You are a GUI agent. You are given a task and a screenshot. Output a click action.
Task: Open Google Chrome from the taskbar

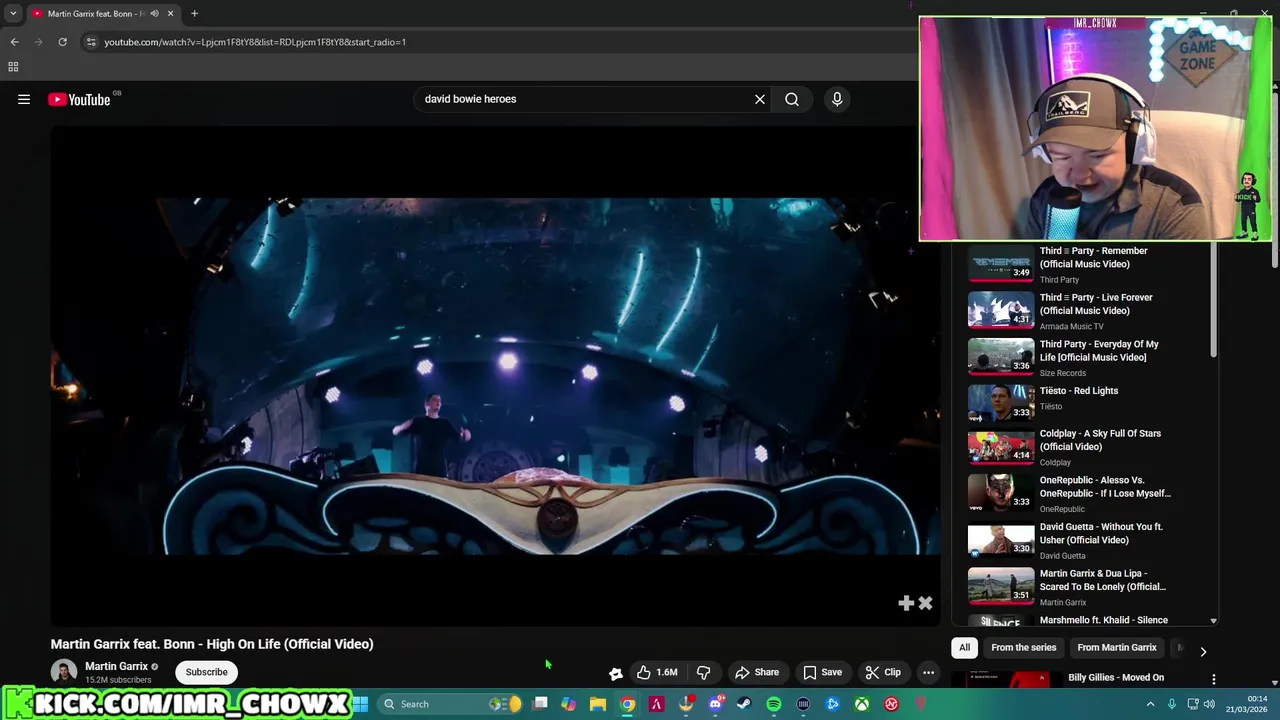627,704
